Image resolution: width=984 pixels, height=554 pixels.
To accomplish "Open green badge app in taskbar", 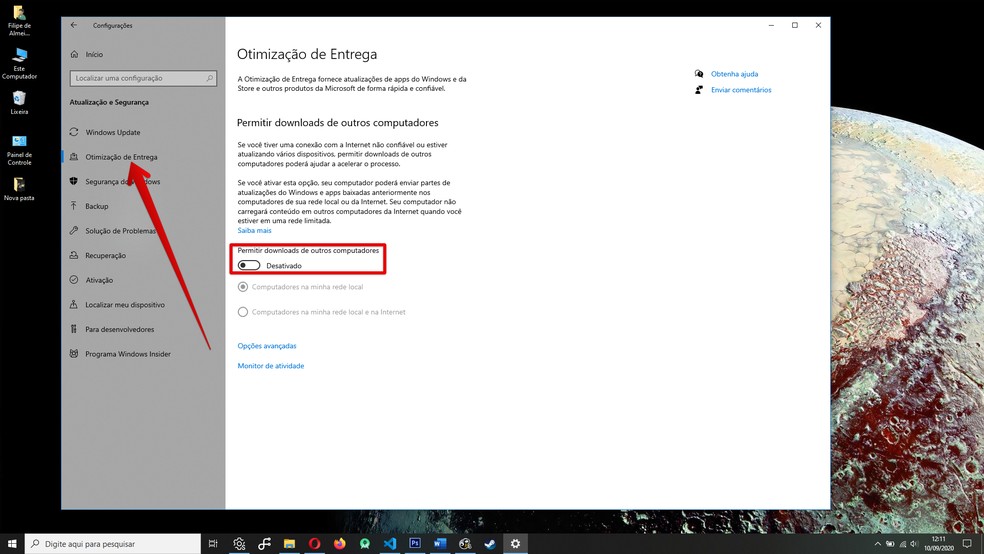I will pos(365,543).
